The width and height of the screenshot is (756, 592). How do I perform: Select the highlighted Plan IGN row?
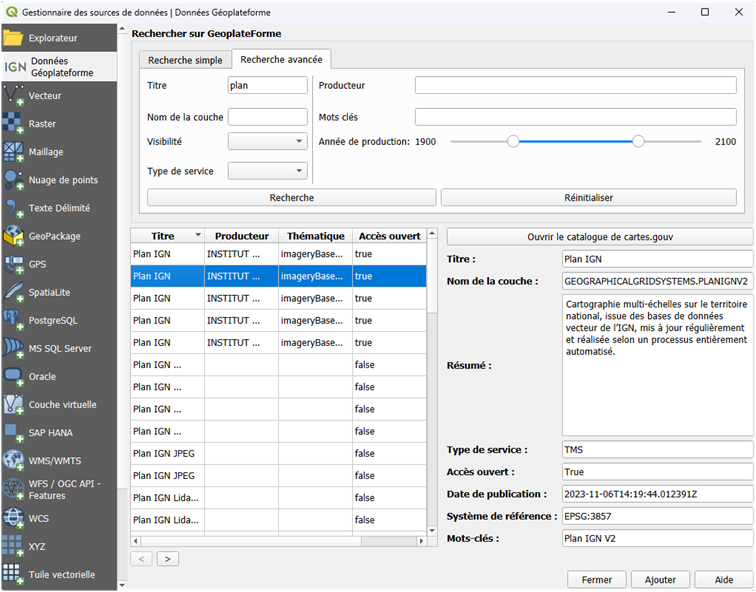(278, 276)
